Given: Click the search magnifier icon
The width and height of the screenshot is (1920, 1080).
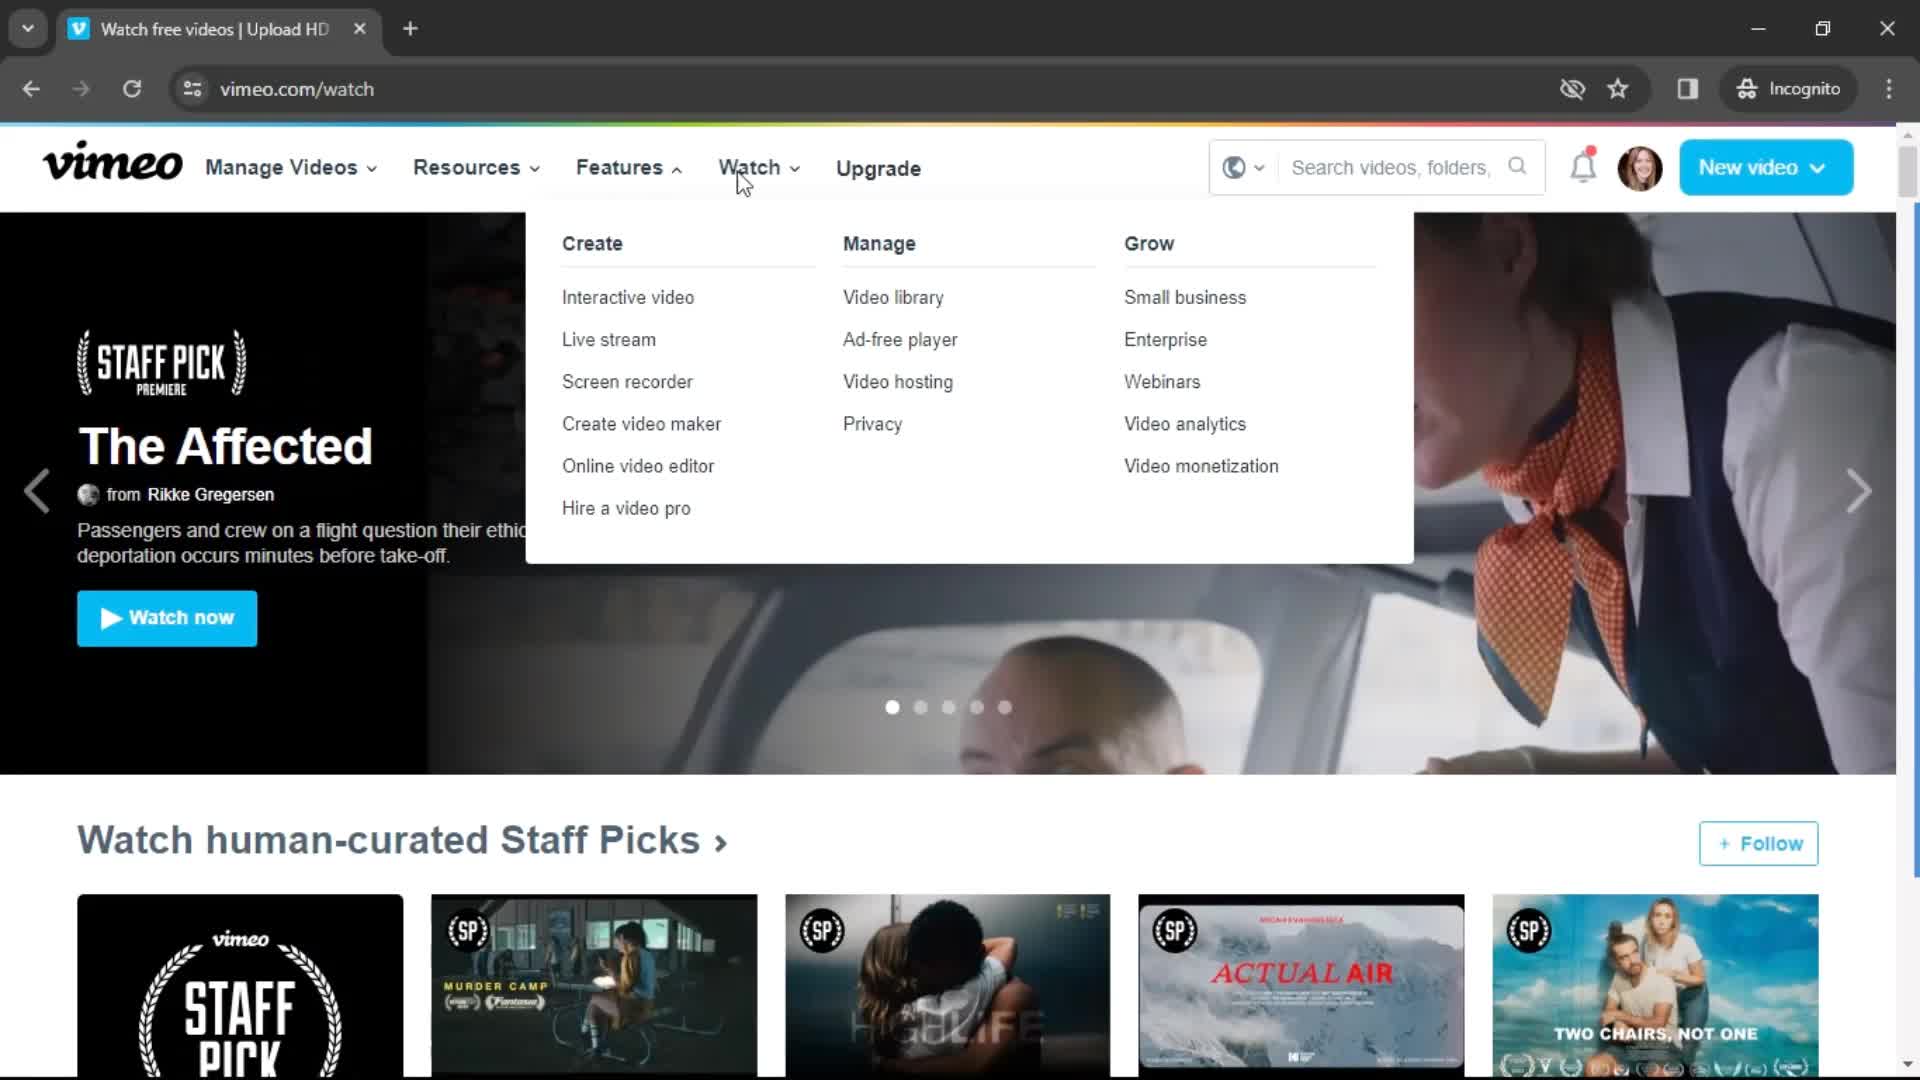Looking at the screenshot, I should pos(1517,166).
